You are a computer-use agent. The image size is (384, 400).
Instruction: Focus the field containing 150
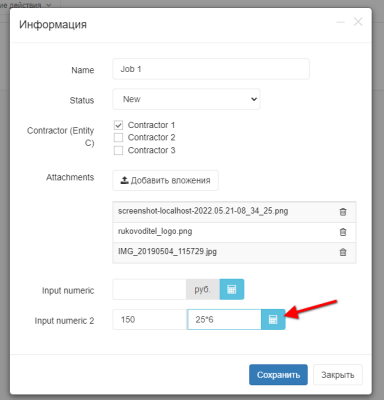[x=150, y=319]
